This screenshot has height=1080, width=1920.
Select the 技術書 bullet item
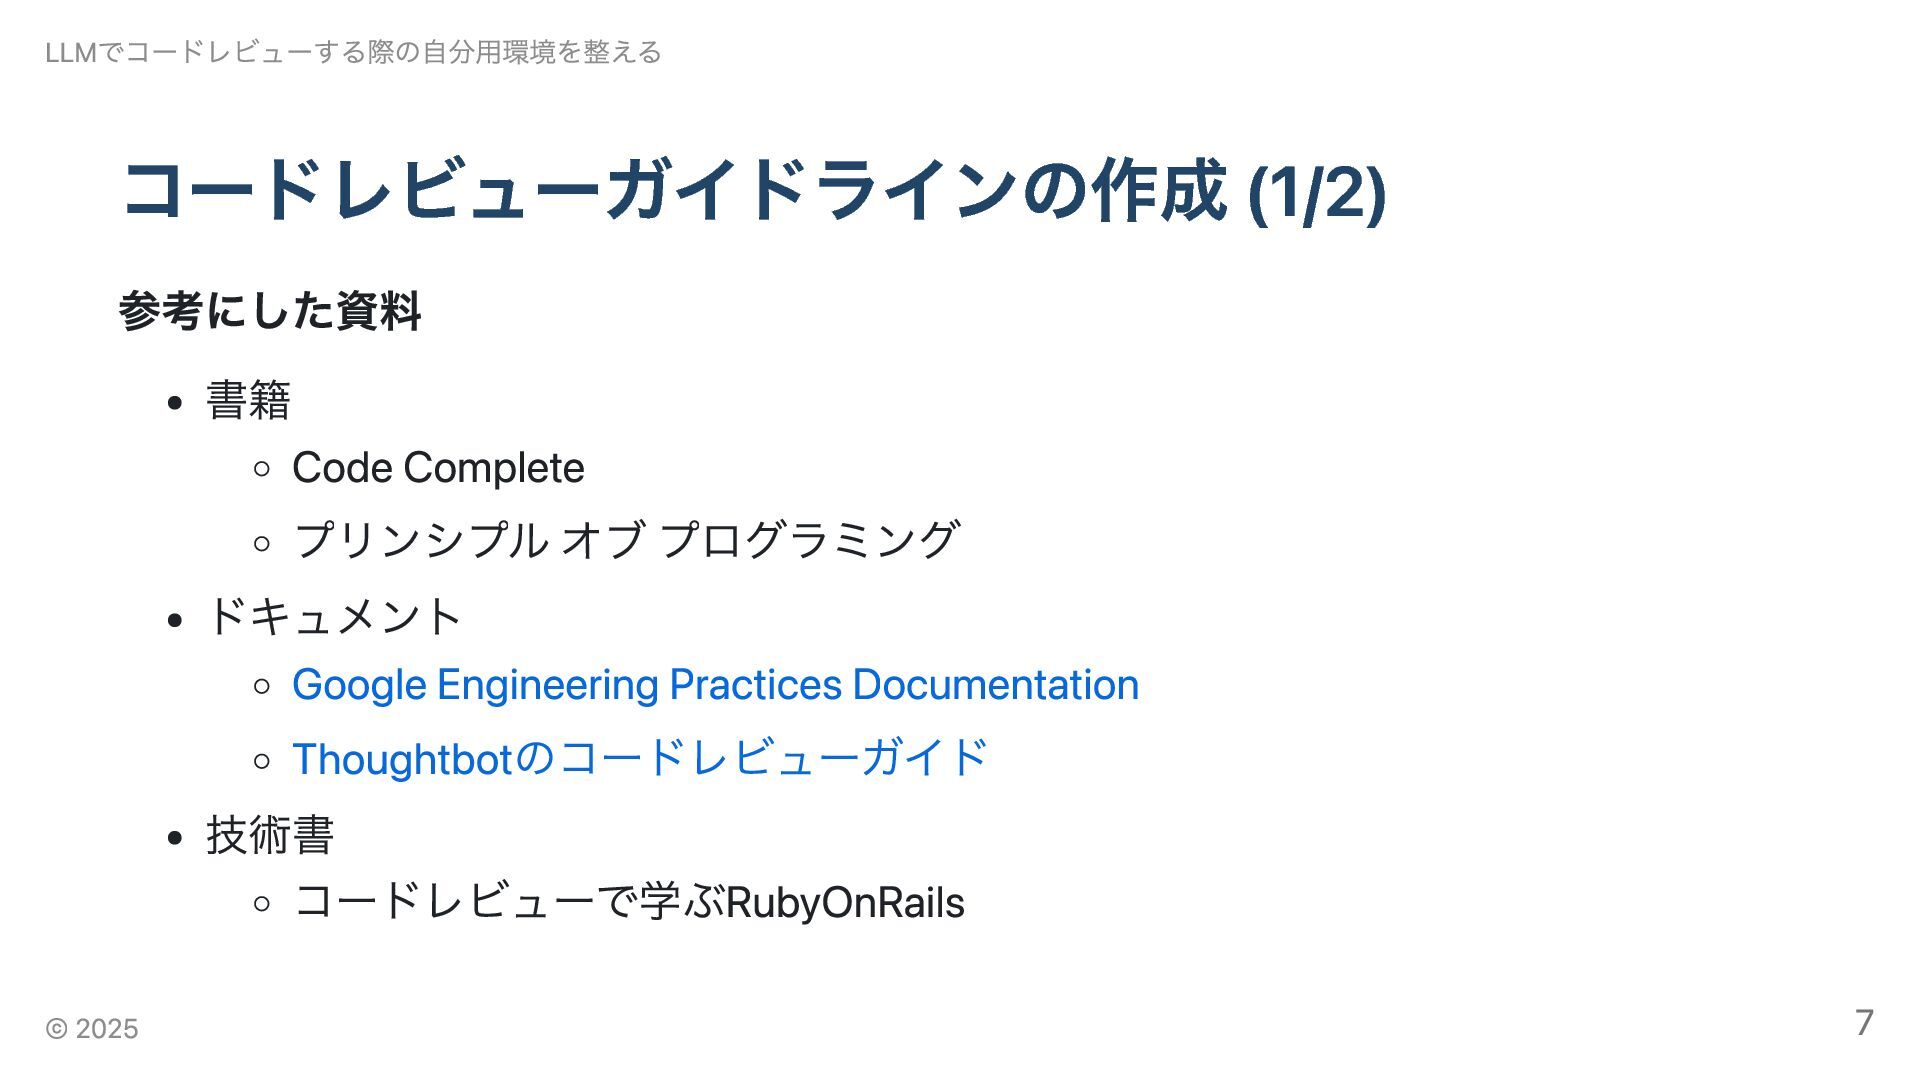(x=270, y=835)
